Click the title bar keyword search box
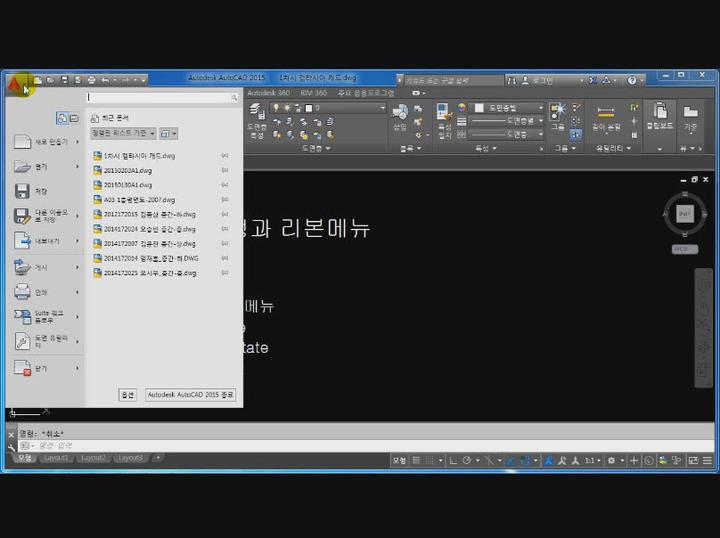Image resolution: width=720 pixels, height=538 pixels. pyautogui.click(x=454, y=80)
